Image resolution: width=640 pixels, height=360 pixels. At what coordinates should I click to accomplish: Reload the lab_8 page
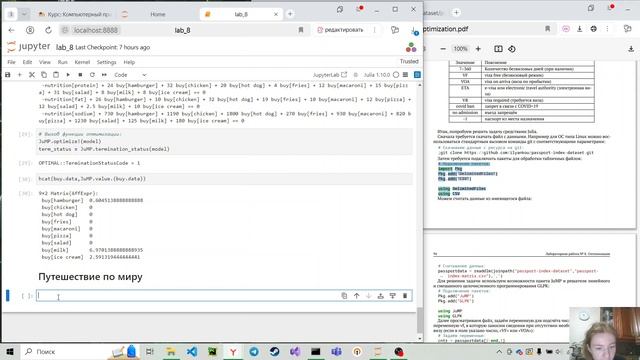tap(48, 30)
